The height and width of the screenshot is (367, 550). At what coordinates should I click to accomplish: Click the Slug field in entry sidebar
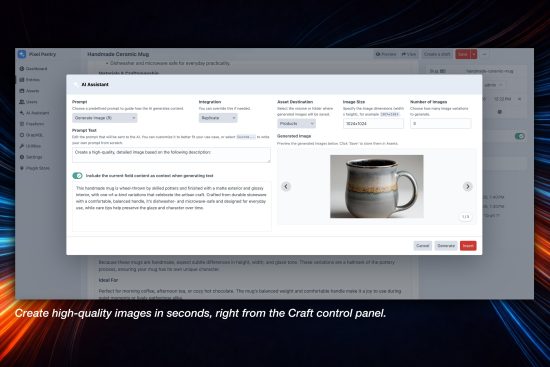click(x=490, y=71)
